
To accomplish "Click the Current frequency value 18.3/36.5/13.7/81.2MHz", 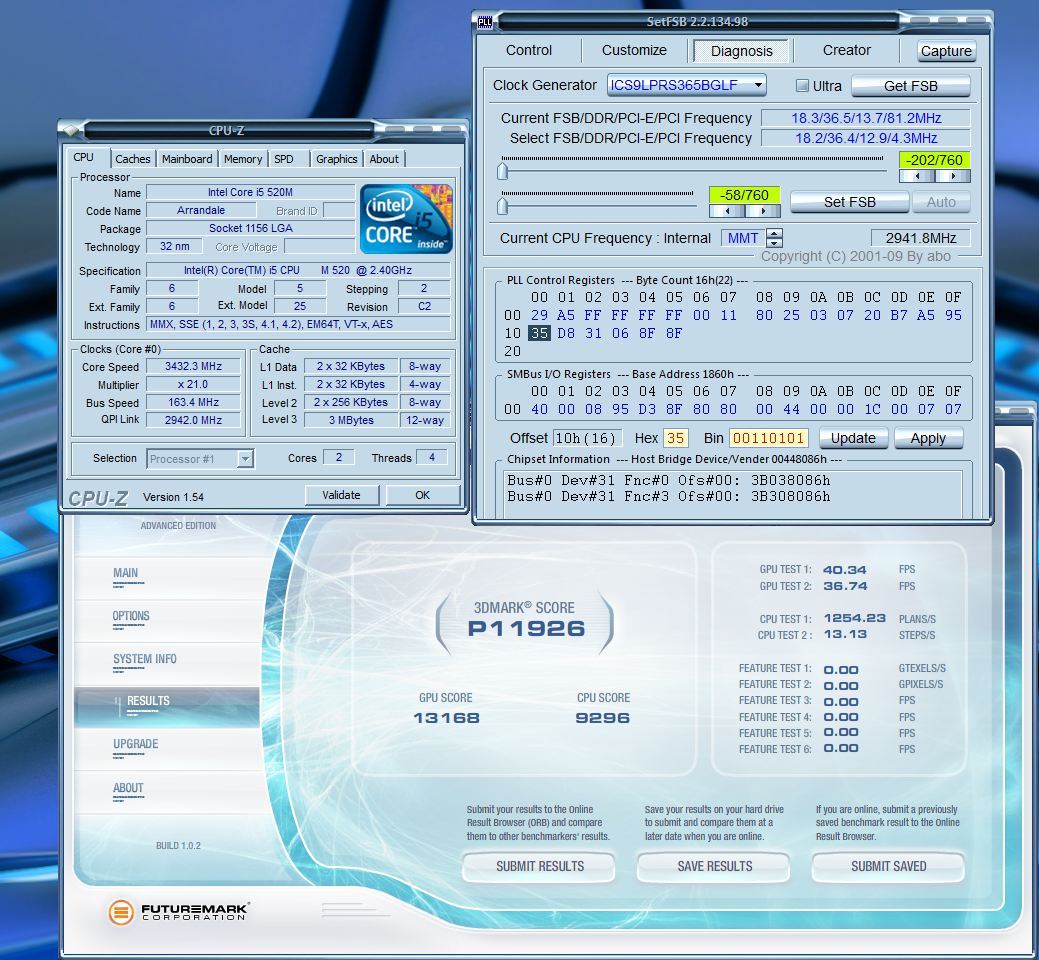I will (x=866, y=118).
